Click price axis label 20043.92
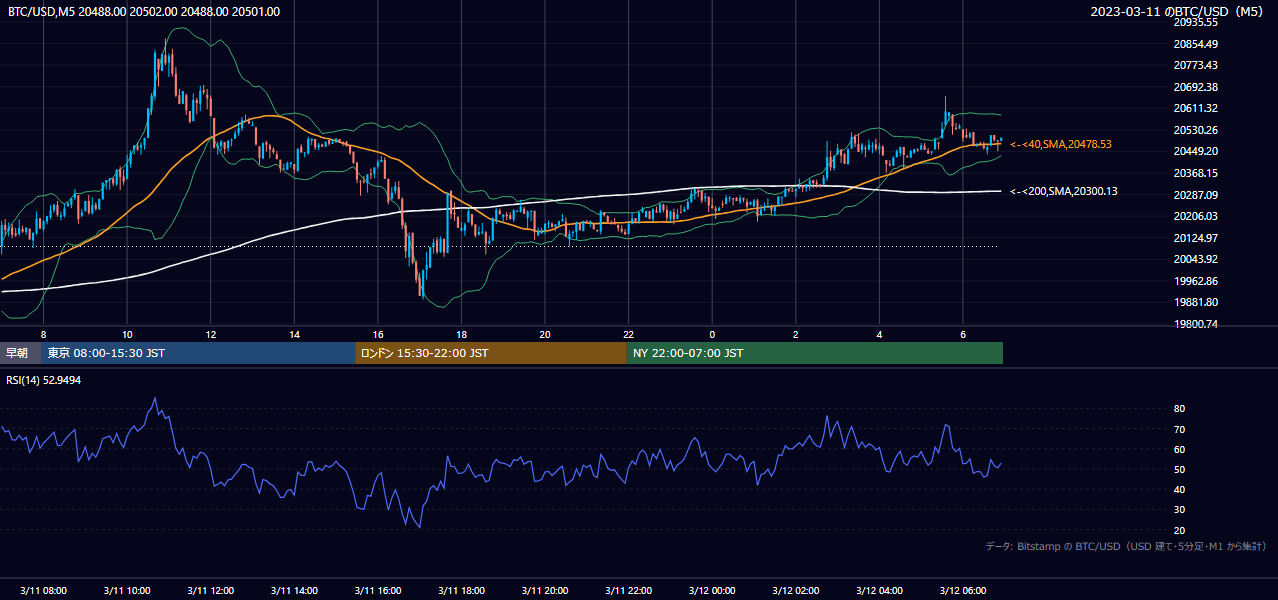Image resolution: width=1278 pixels, height=600 pixels. click(x=1195, y=259)
